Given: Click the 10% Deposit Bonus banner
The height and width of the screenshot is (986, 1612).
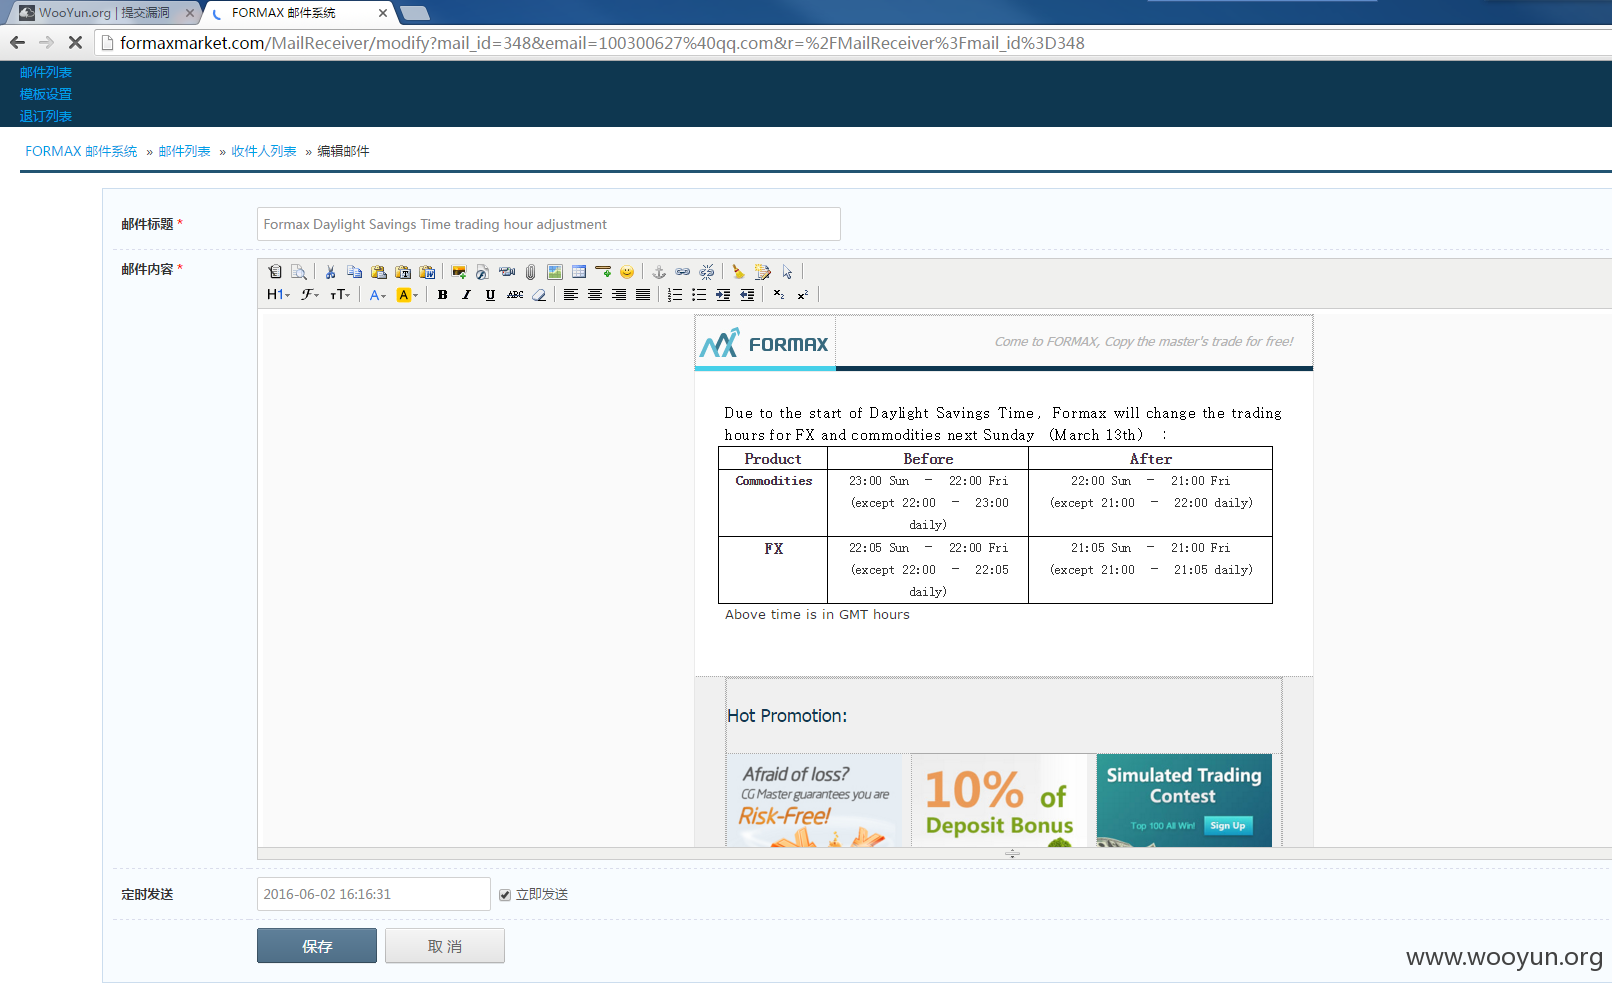Looking at the screenshot, I should coord(999,800).
